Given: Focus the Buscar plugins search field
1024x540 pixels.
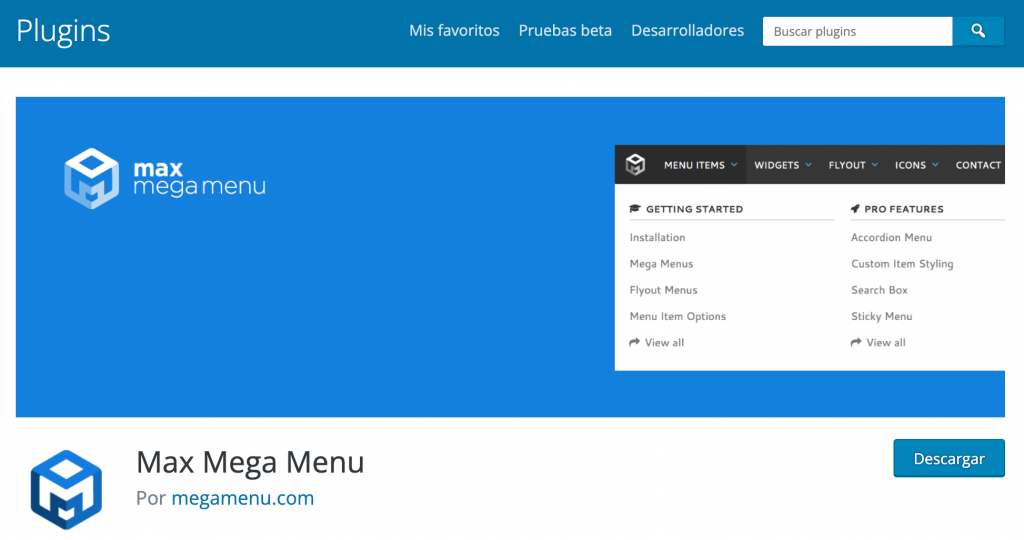Looking at the screenshot, I should click(x=857, y=31).
